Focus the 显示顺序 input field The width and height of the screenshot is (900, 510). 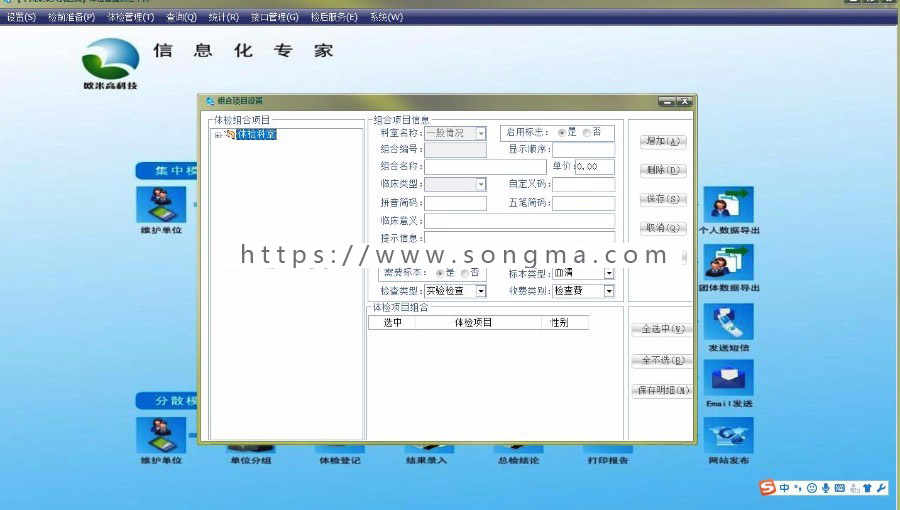pyautogui.click(x=583, y=150)
